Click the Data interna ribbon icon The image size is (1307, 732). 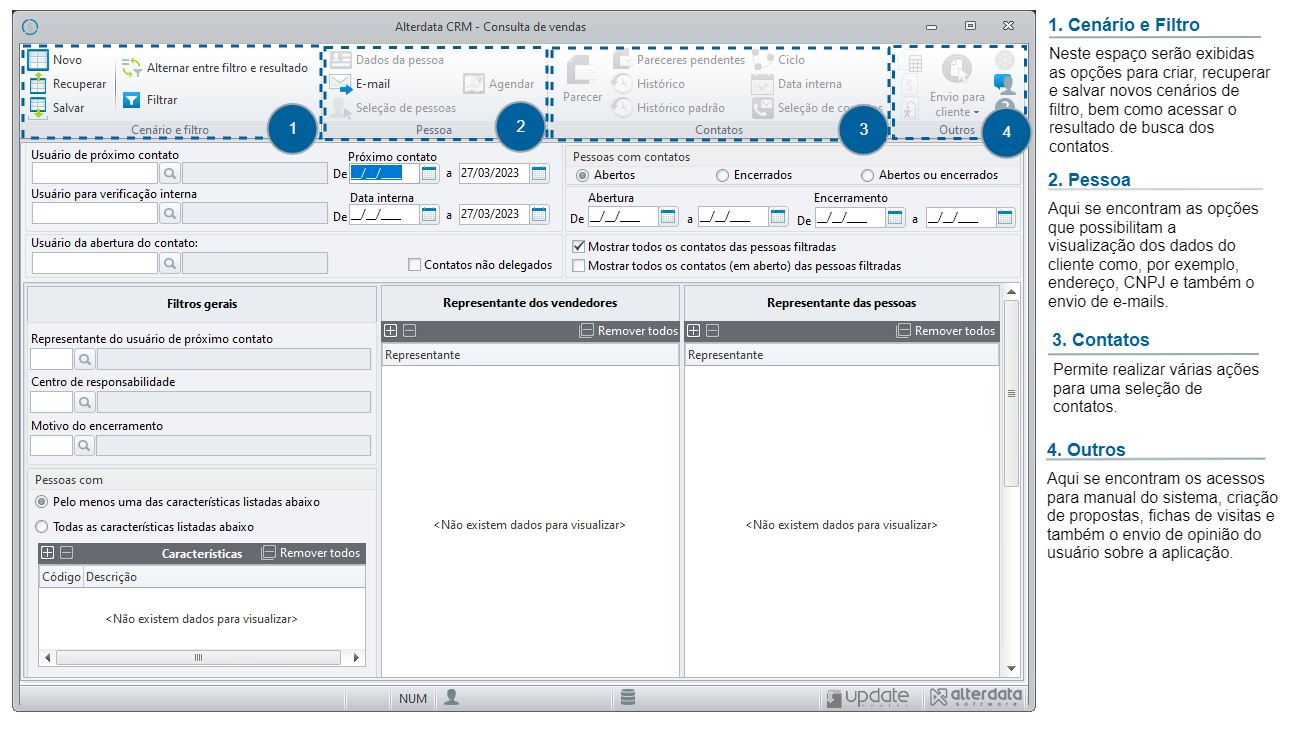[x=763, y=84]
